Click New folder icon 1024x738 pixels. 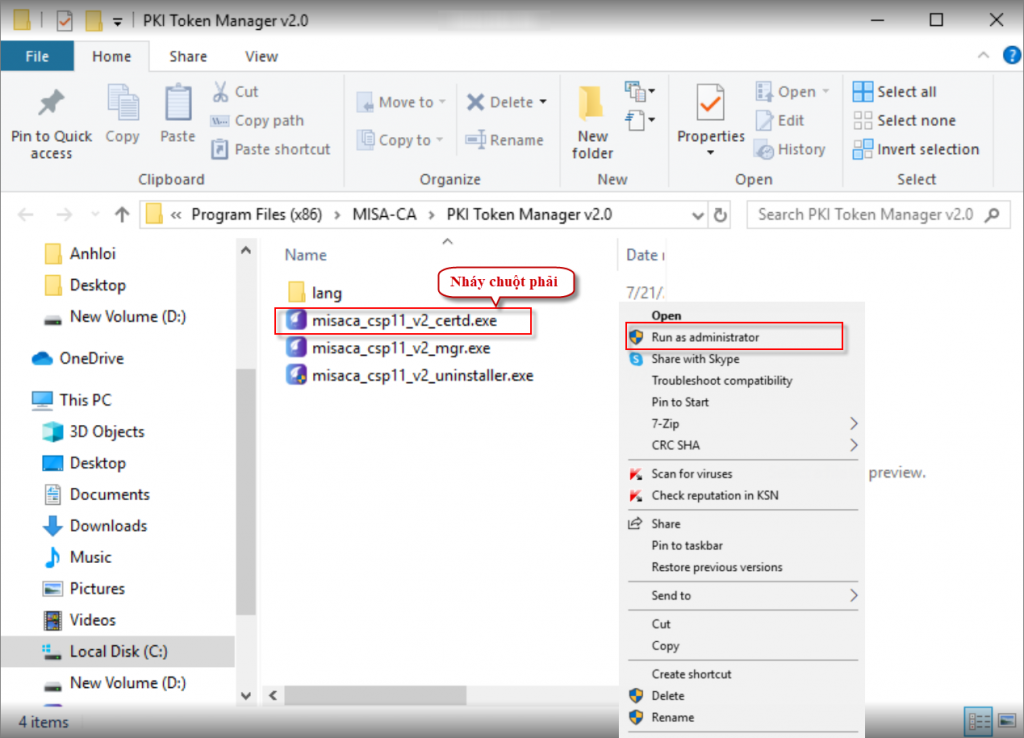pos(591,103)
